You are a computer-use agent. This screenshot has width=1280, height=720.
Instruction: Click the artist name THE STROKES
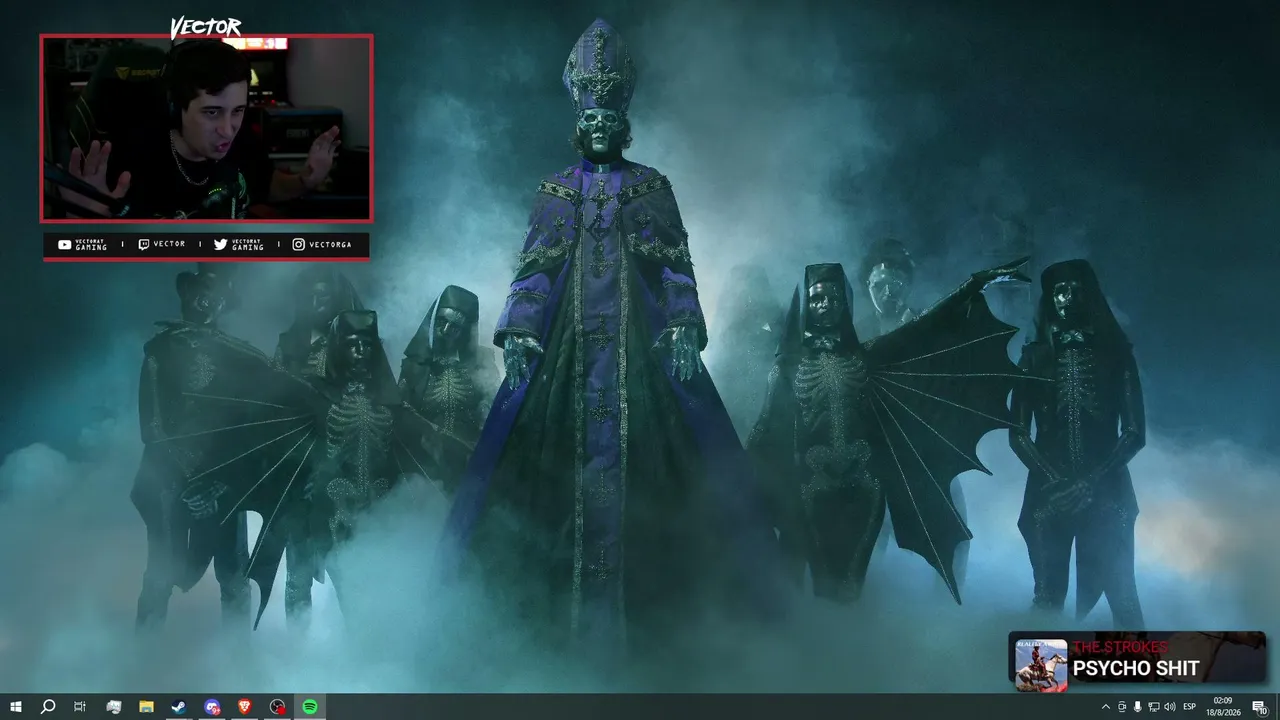[1120, 647]
